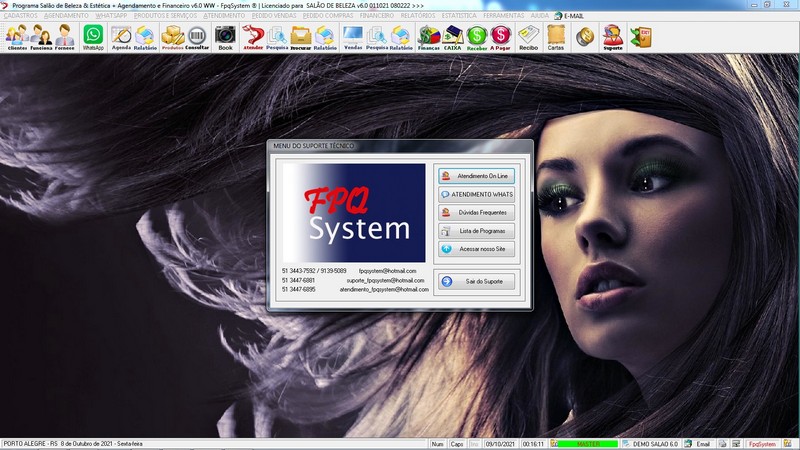Click the A Pagar icon
This screenshot has height=450, width=800.
(x=500, y=37)
